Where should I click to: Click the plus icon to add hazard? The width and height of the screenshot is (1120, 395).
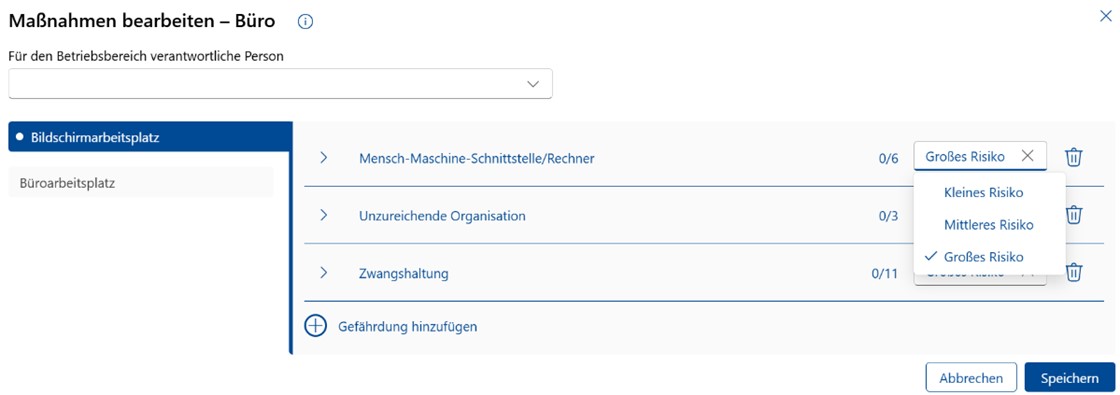[315, 326]
